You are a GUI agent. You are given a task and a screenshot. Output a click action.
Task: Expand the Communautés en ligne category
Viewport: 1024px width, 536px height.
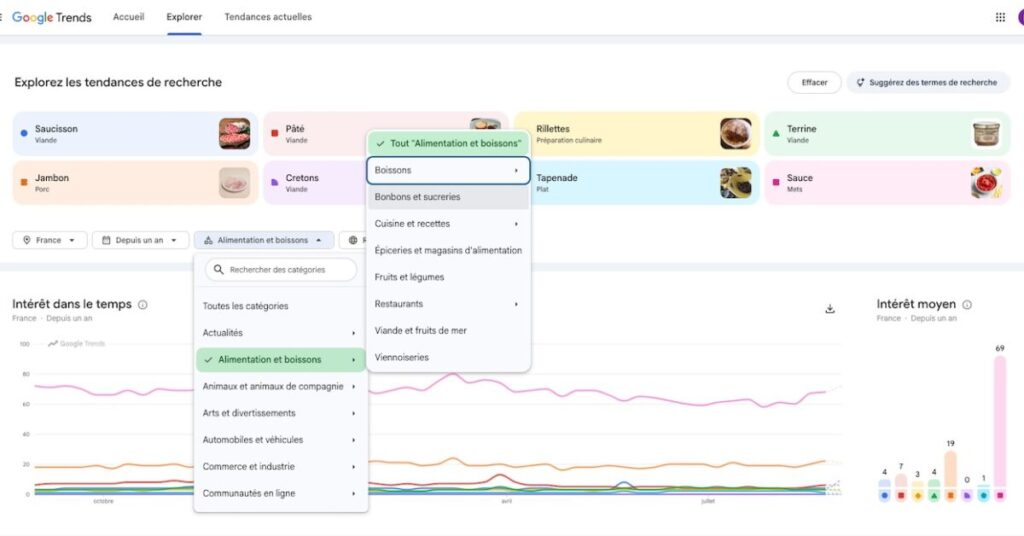[x=281, y=494]
